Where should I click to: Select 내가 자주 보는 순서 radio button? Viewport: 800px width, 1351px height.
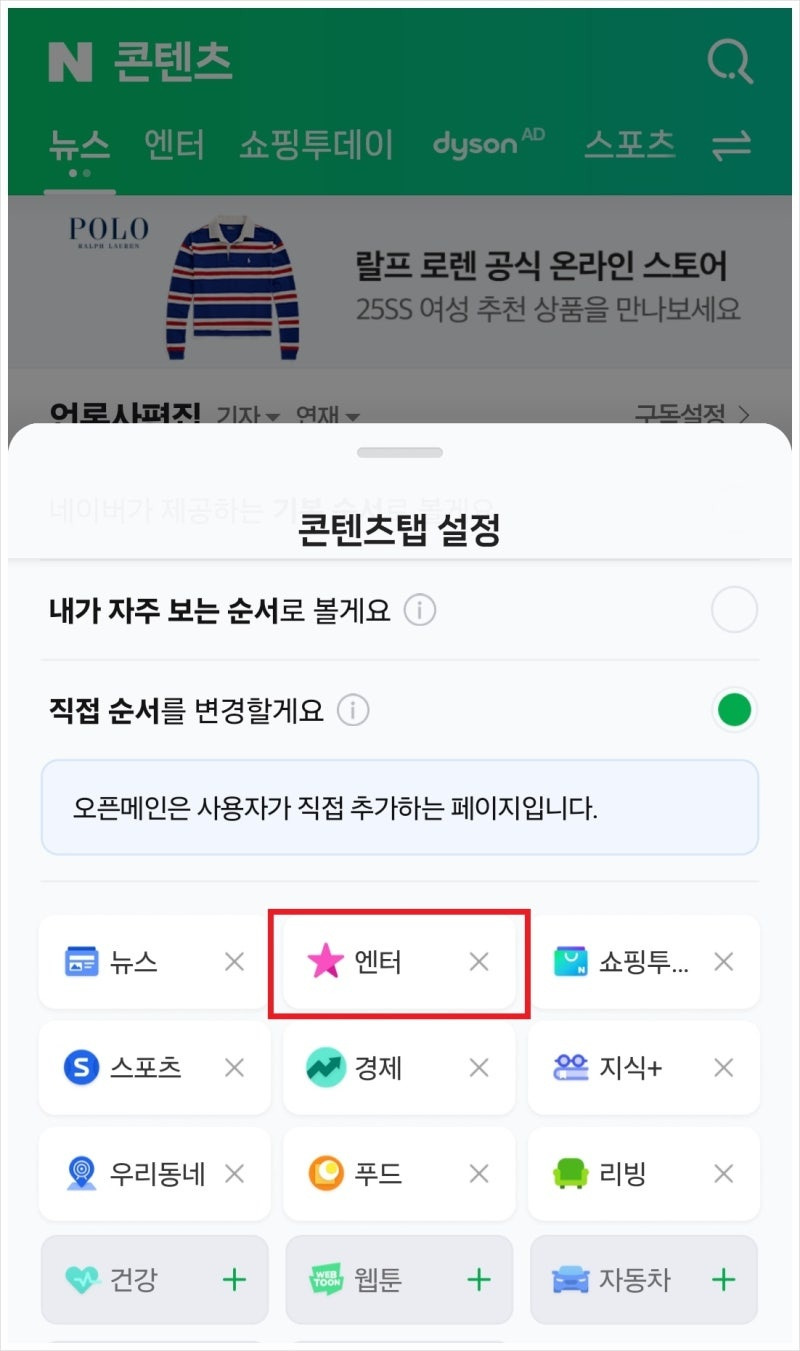734,610
